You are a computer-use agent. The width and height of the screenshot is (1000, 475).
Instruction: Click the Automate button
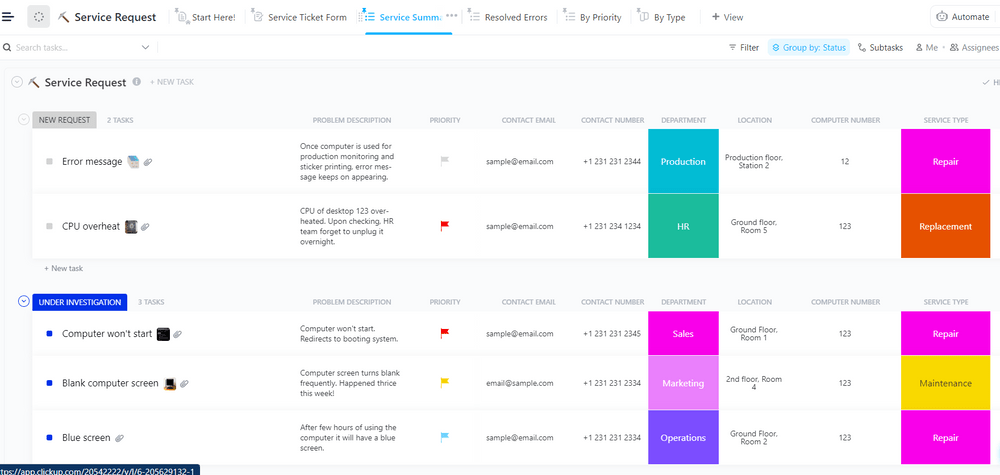pos(962,17)
